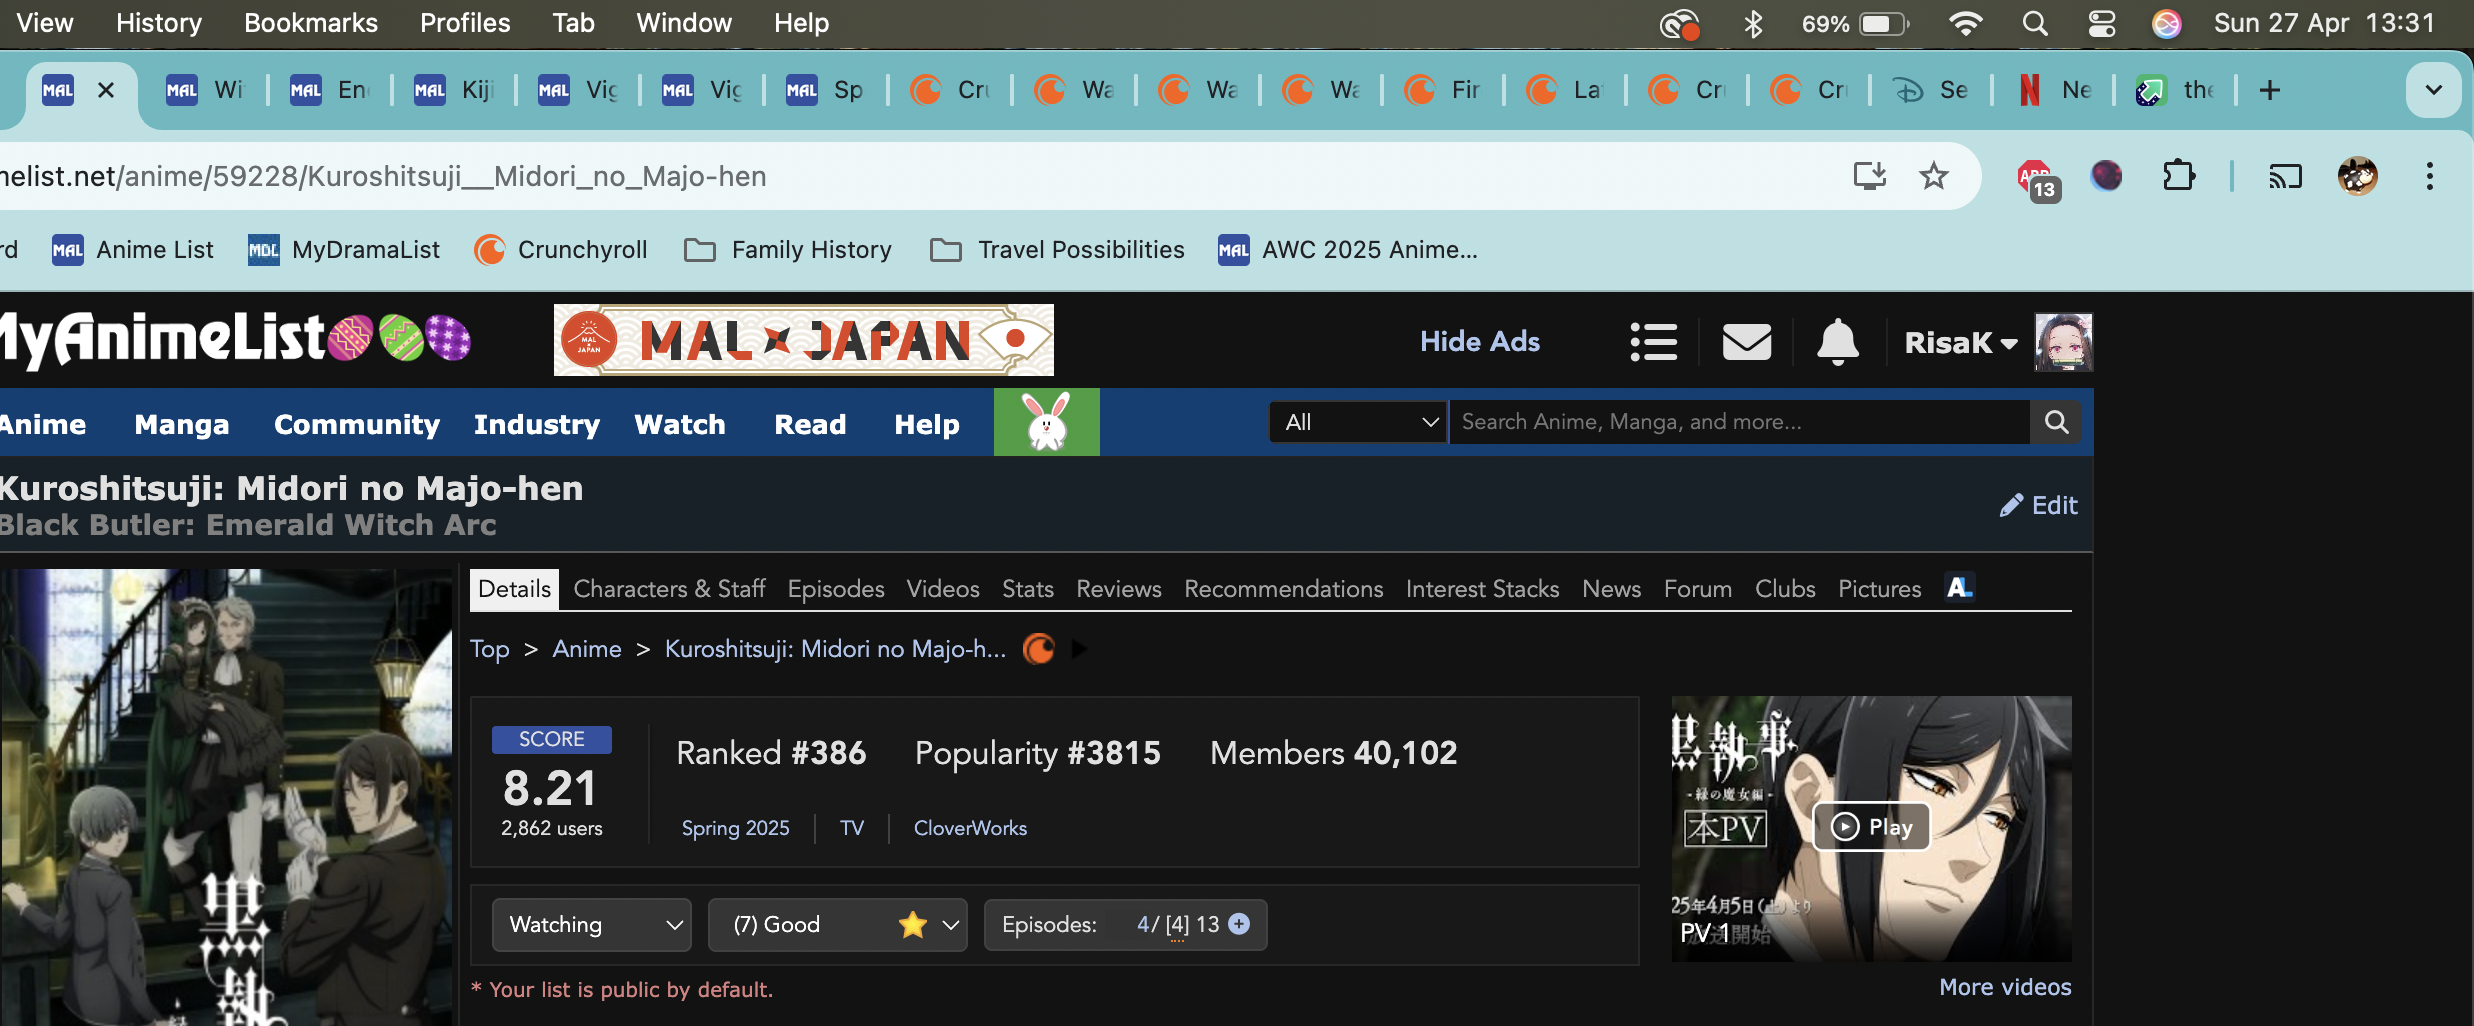The width and height of the screenshot is (2474, 1026).
Task: Increment watched episodes with plus icon
Action: pos(1239,924)
